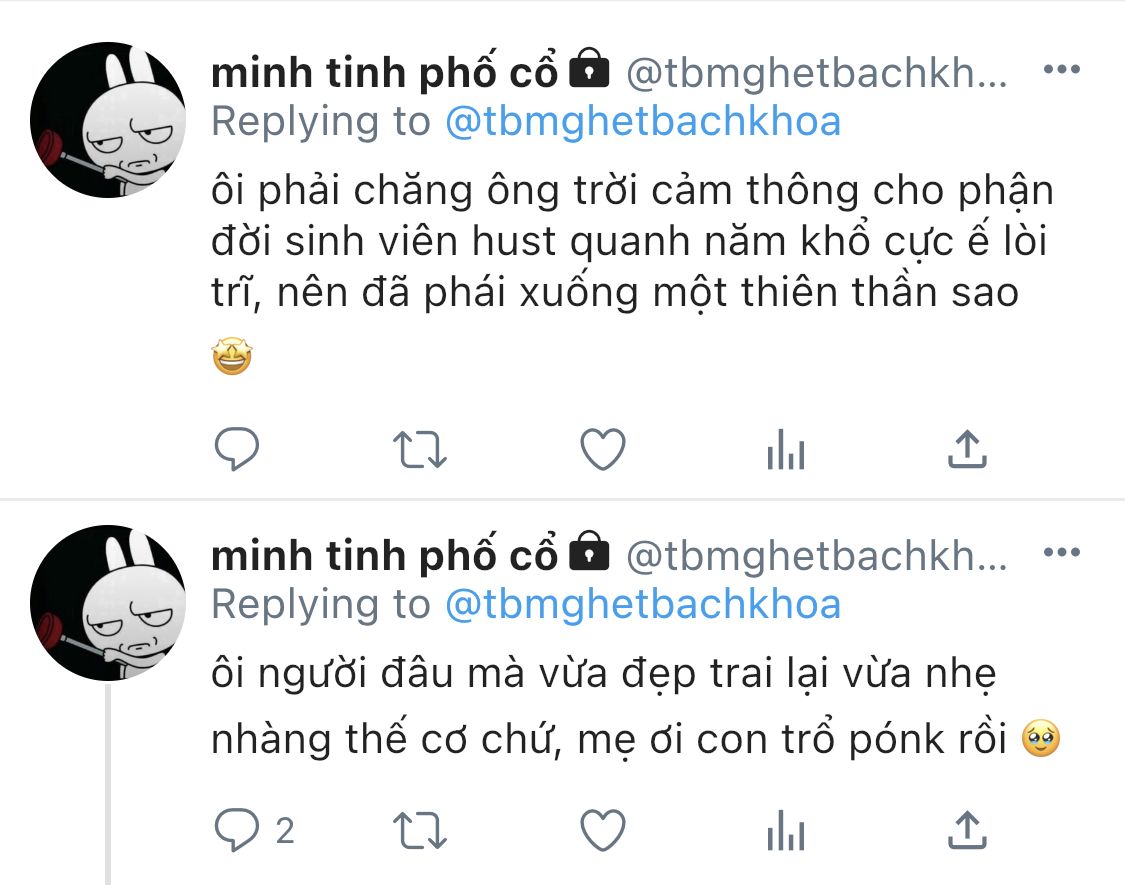The image size is (1125, 885).
Task: Open the second tweet's minh tinh phố cổ name
Action: pyautogui.click(x=385, y=555)
